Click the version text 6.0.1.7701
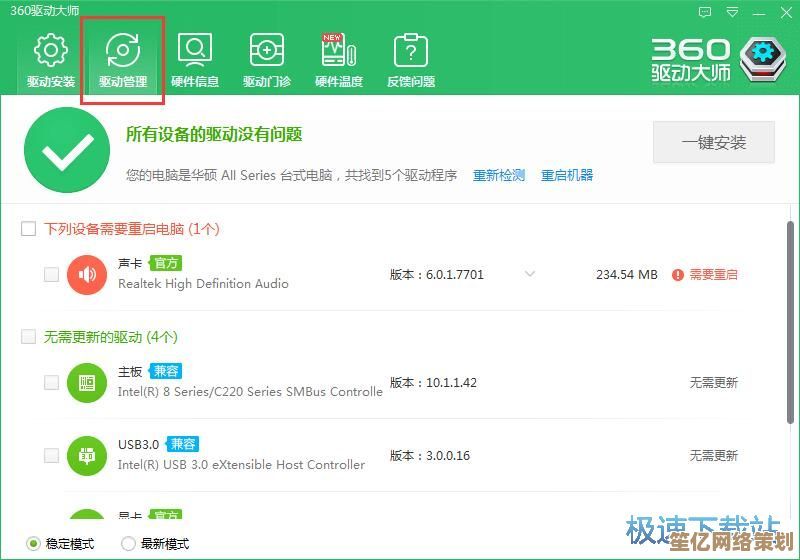The height and width of the screenshot is (560, 800). (455, 275)
